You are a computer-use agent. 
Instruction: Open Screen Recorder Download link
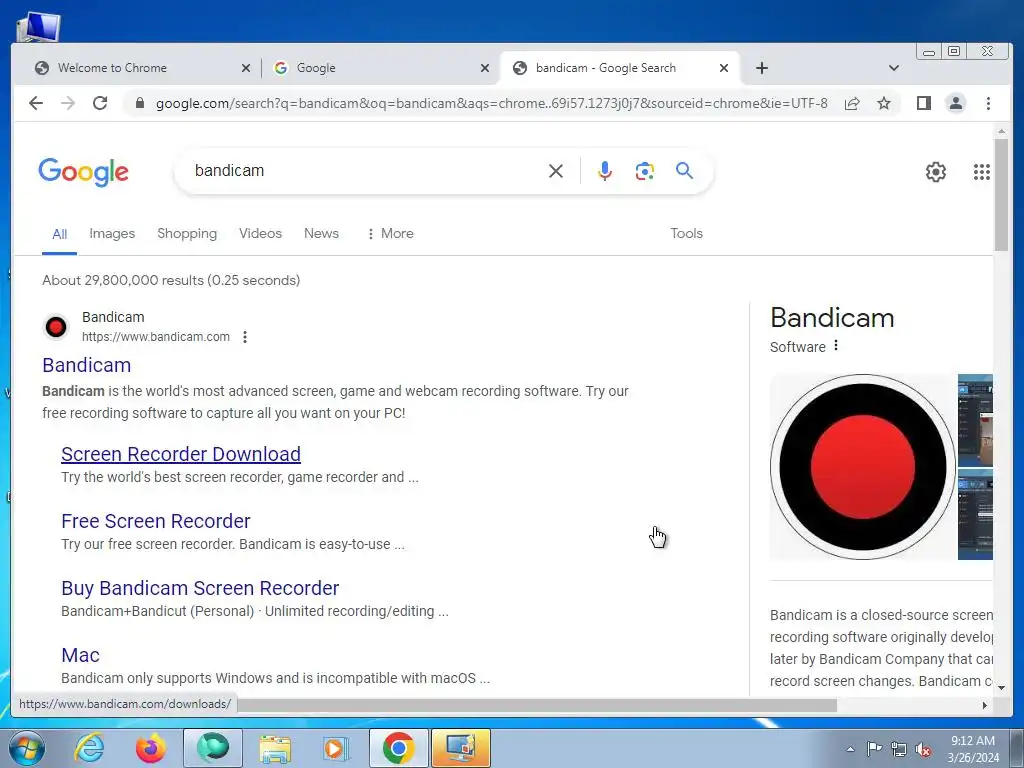181,454
